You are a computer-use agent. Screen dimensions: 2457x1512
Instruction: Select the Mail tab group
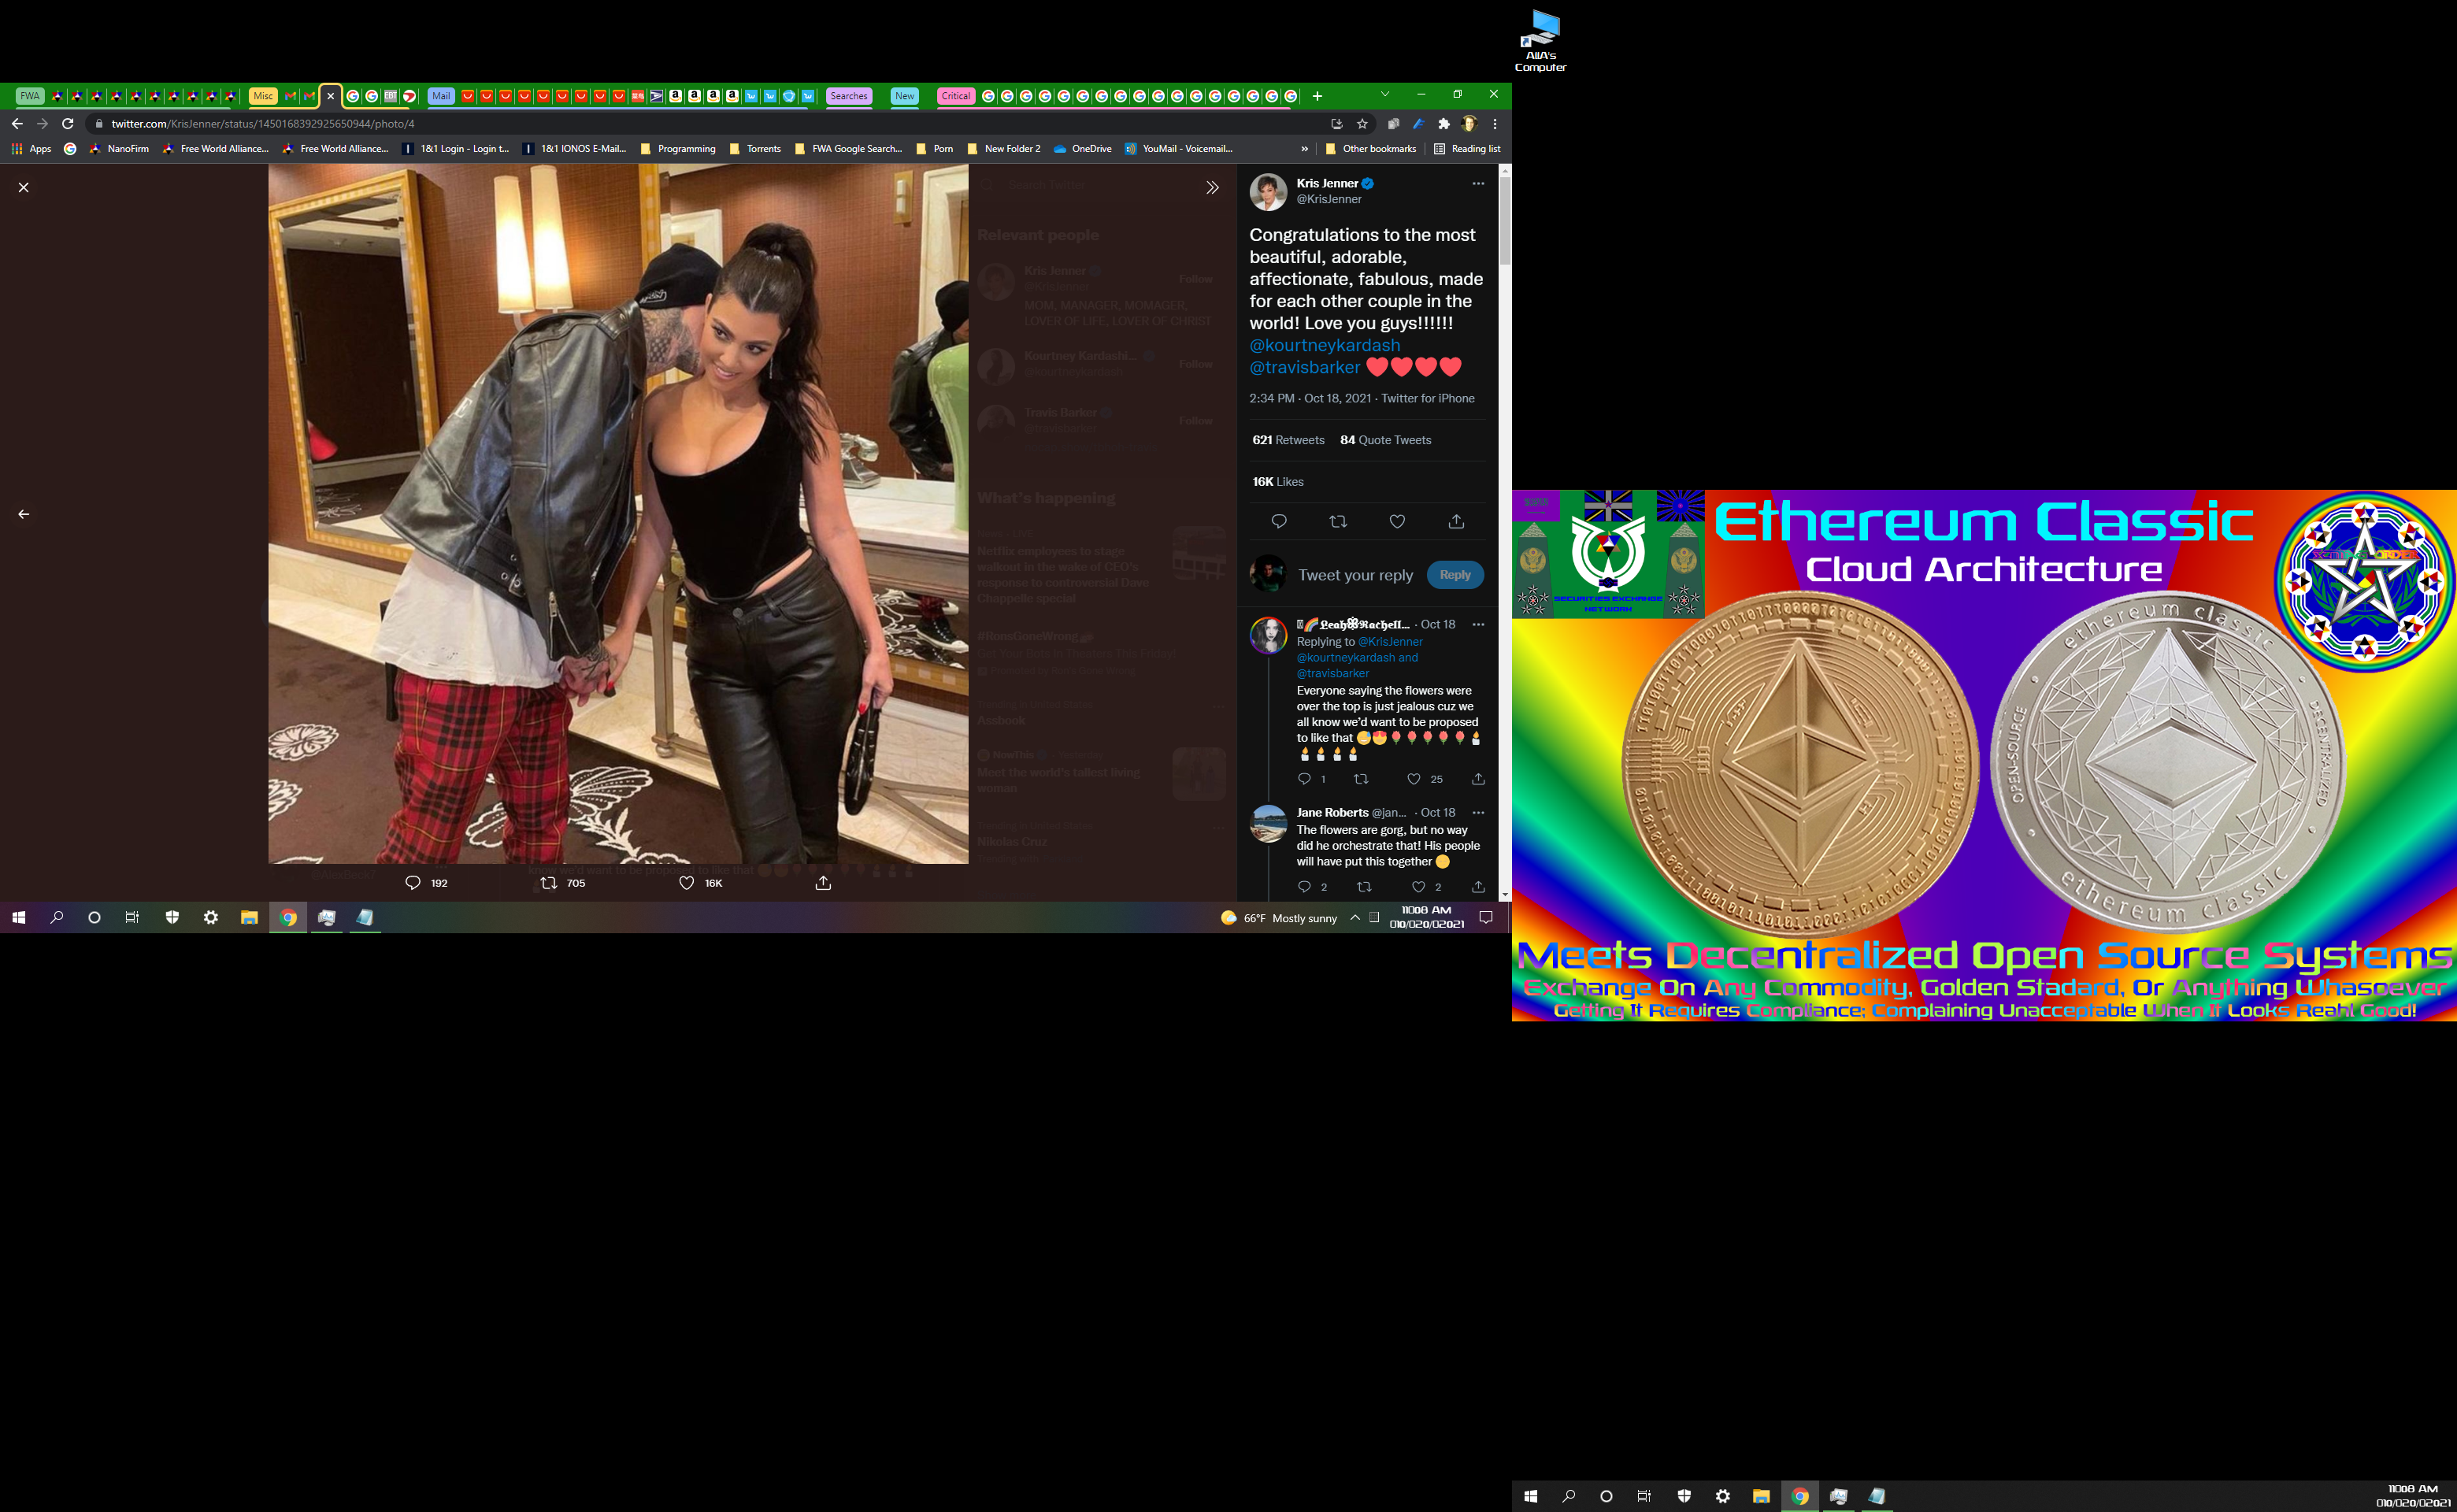[x=441, y=96]
